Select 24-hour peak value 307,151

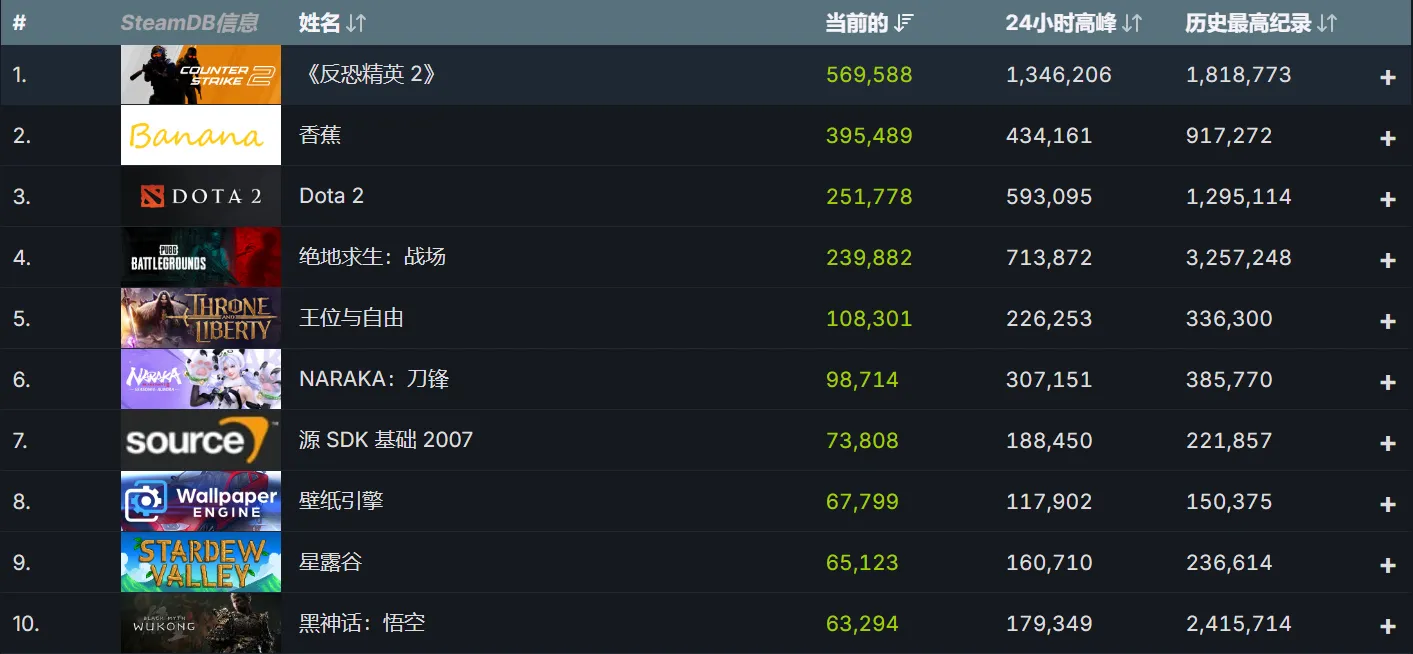[1049, 380]
